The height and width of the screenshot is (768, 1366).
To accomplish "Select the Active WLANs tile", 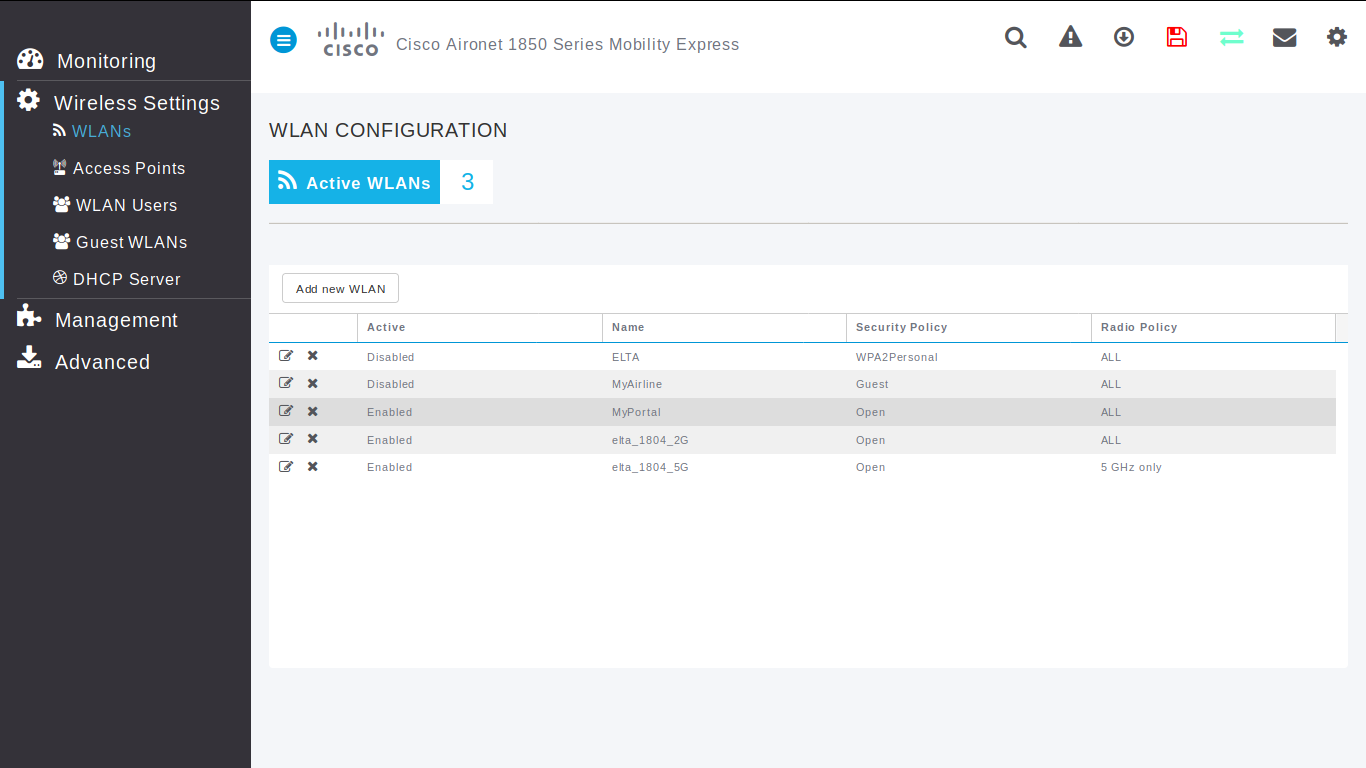I will [355, 182].
